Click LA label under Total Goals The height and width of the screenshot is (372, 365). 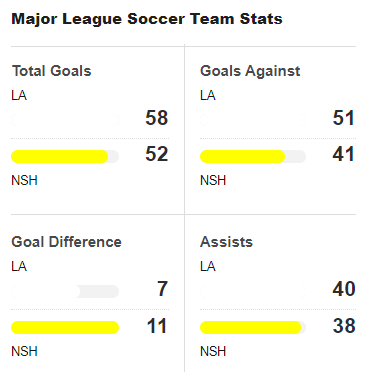click(x=19, y=95)
